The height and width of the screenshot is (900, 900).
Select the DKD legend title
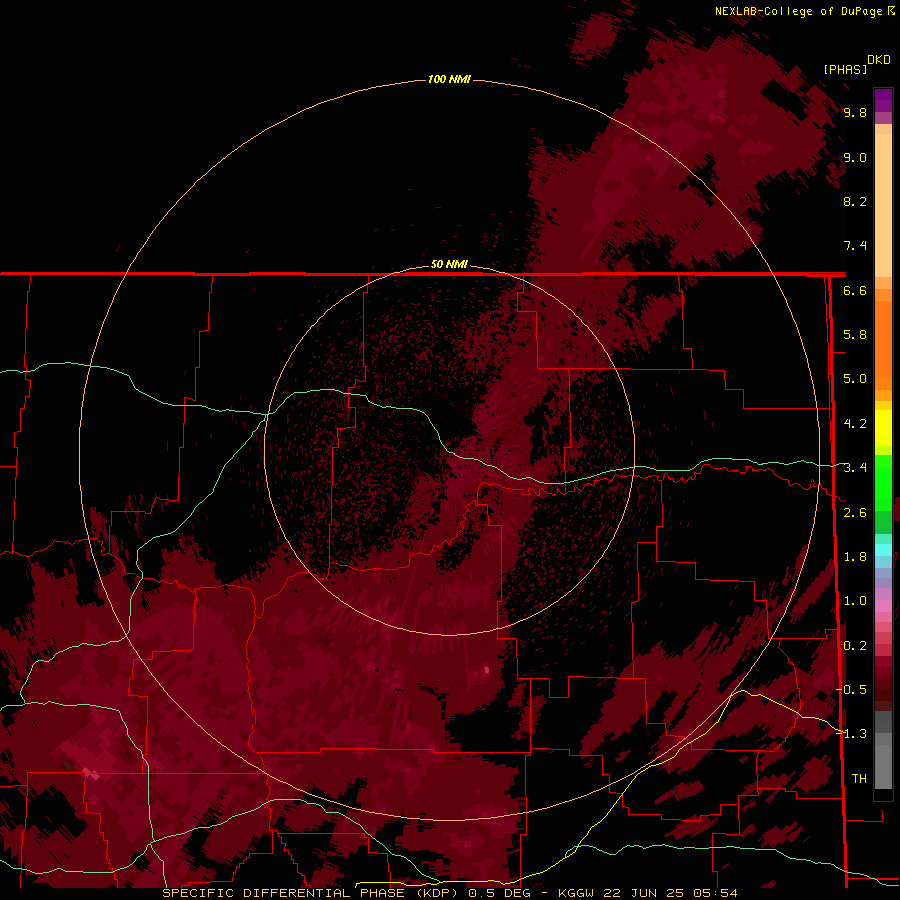[x=878, y=60]
